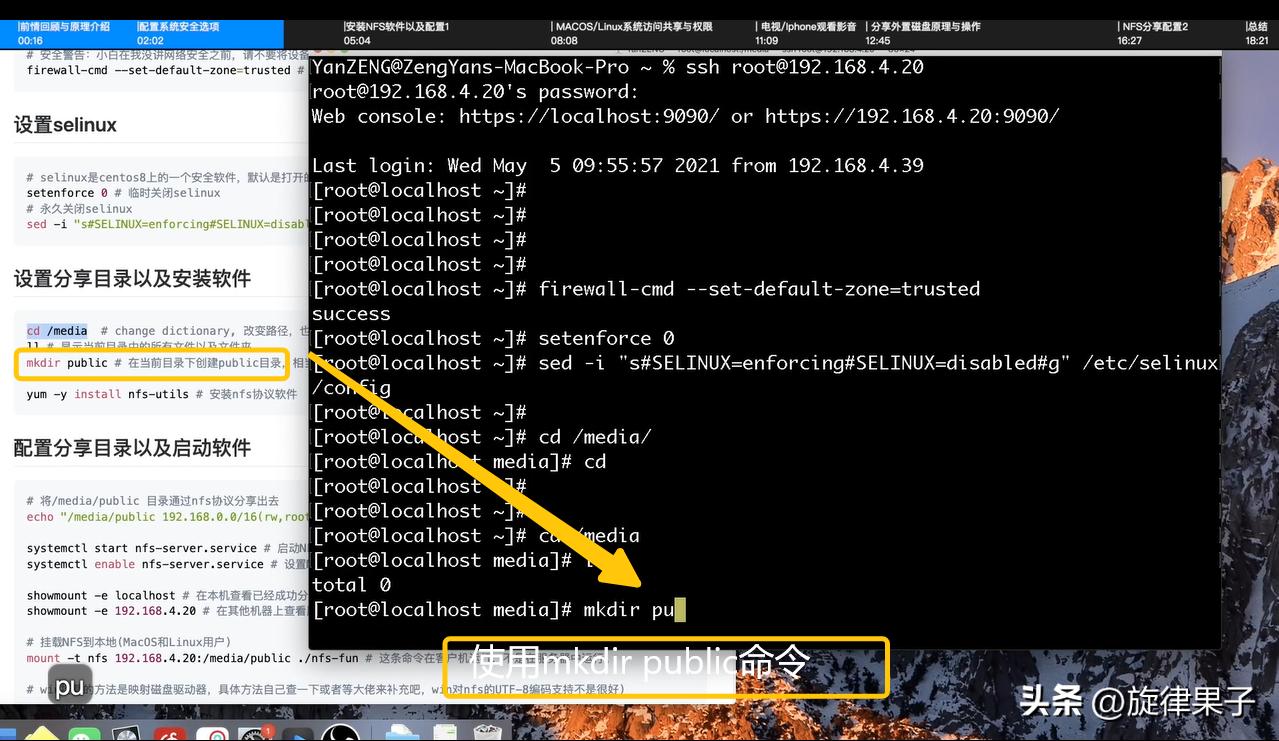Click the firewall-cmd line in the document window
This screenshot has height=741, width=1279.
click(166, 70)
